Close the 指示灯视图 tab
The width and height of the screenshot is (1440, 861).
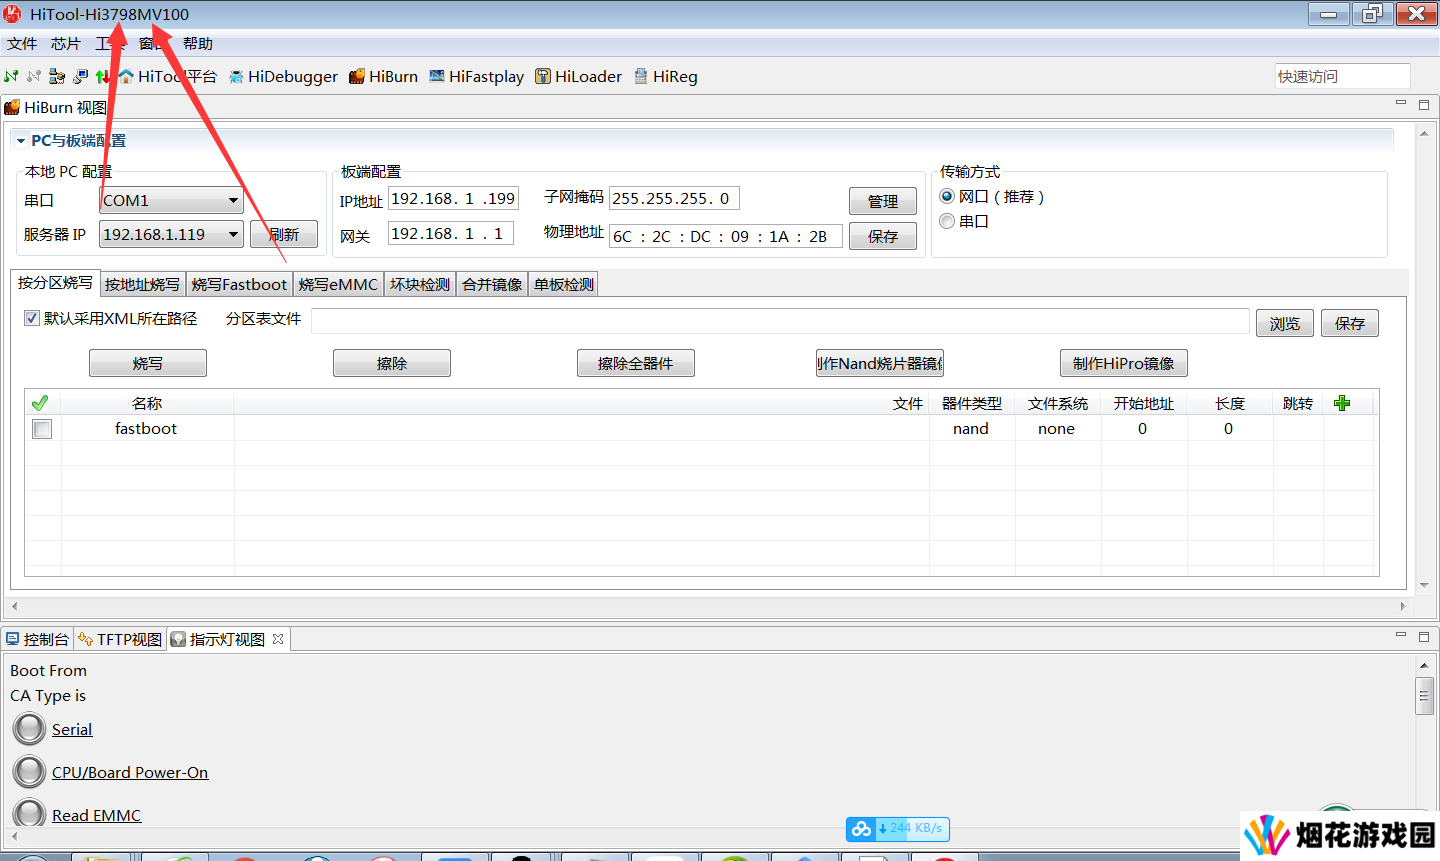click(x=278, y=639)
